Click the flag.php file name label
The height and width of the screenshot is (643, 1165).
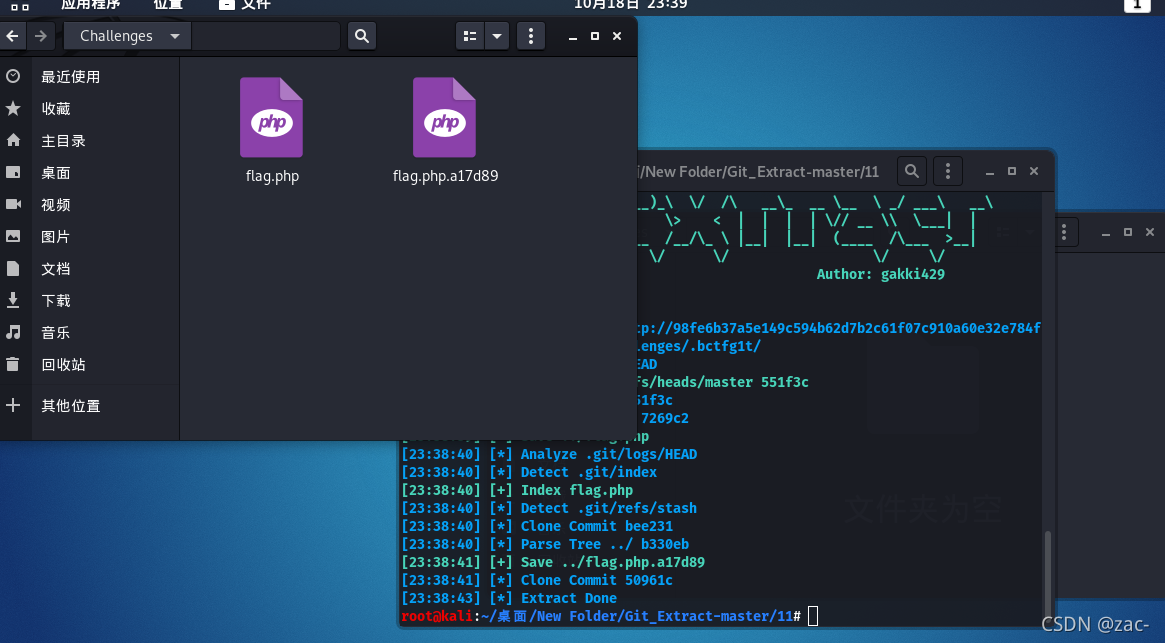pos(272,176)
